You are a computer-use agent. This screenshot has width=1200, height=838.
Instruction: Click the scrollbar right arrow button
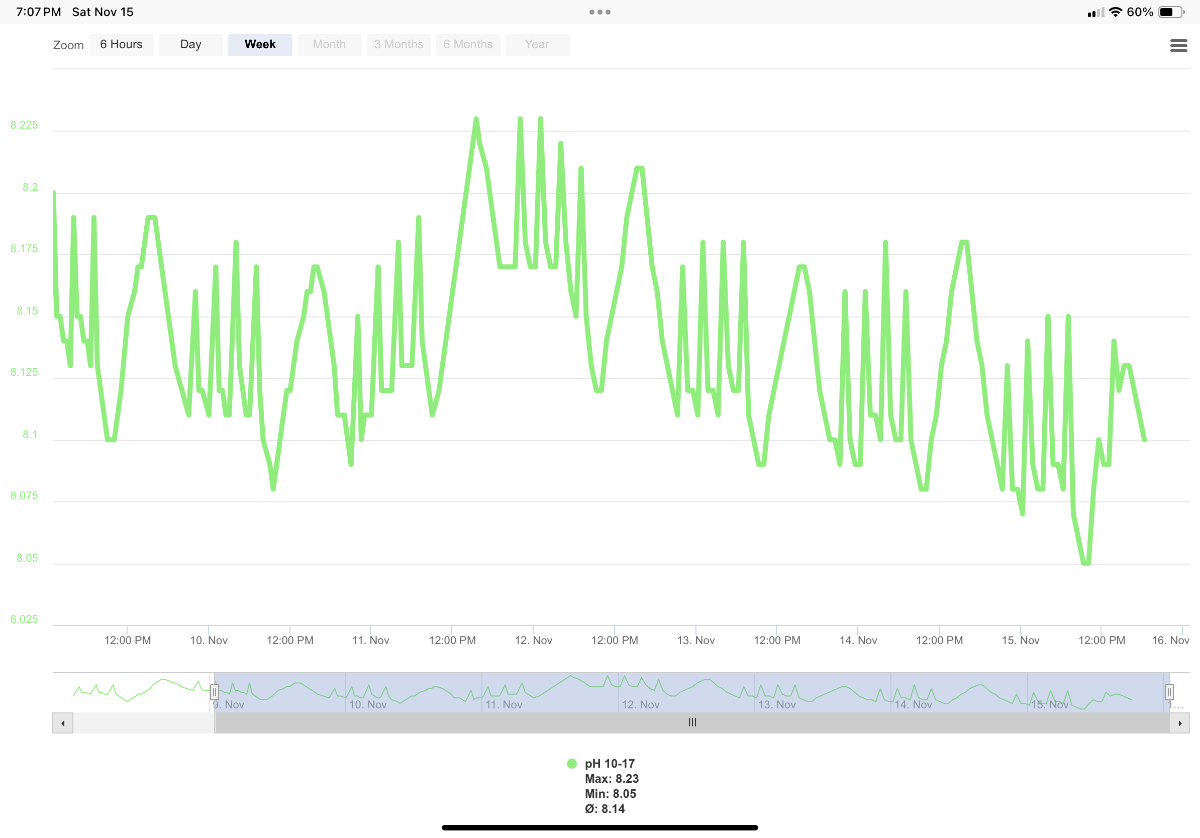tap(1178, 722)
